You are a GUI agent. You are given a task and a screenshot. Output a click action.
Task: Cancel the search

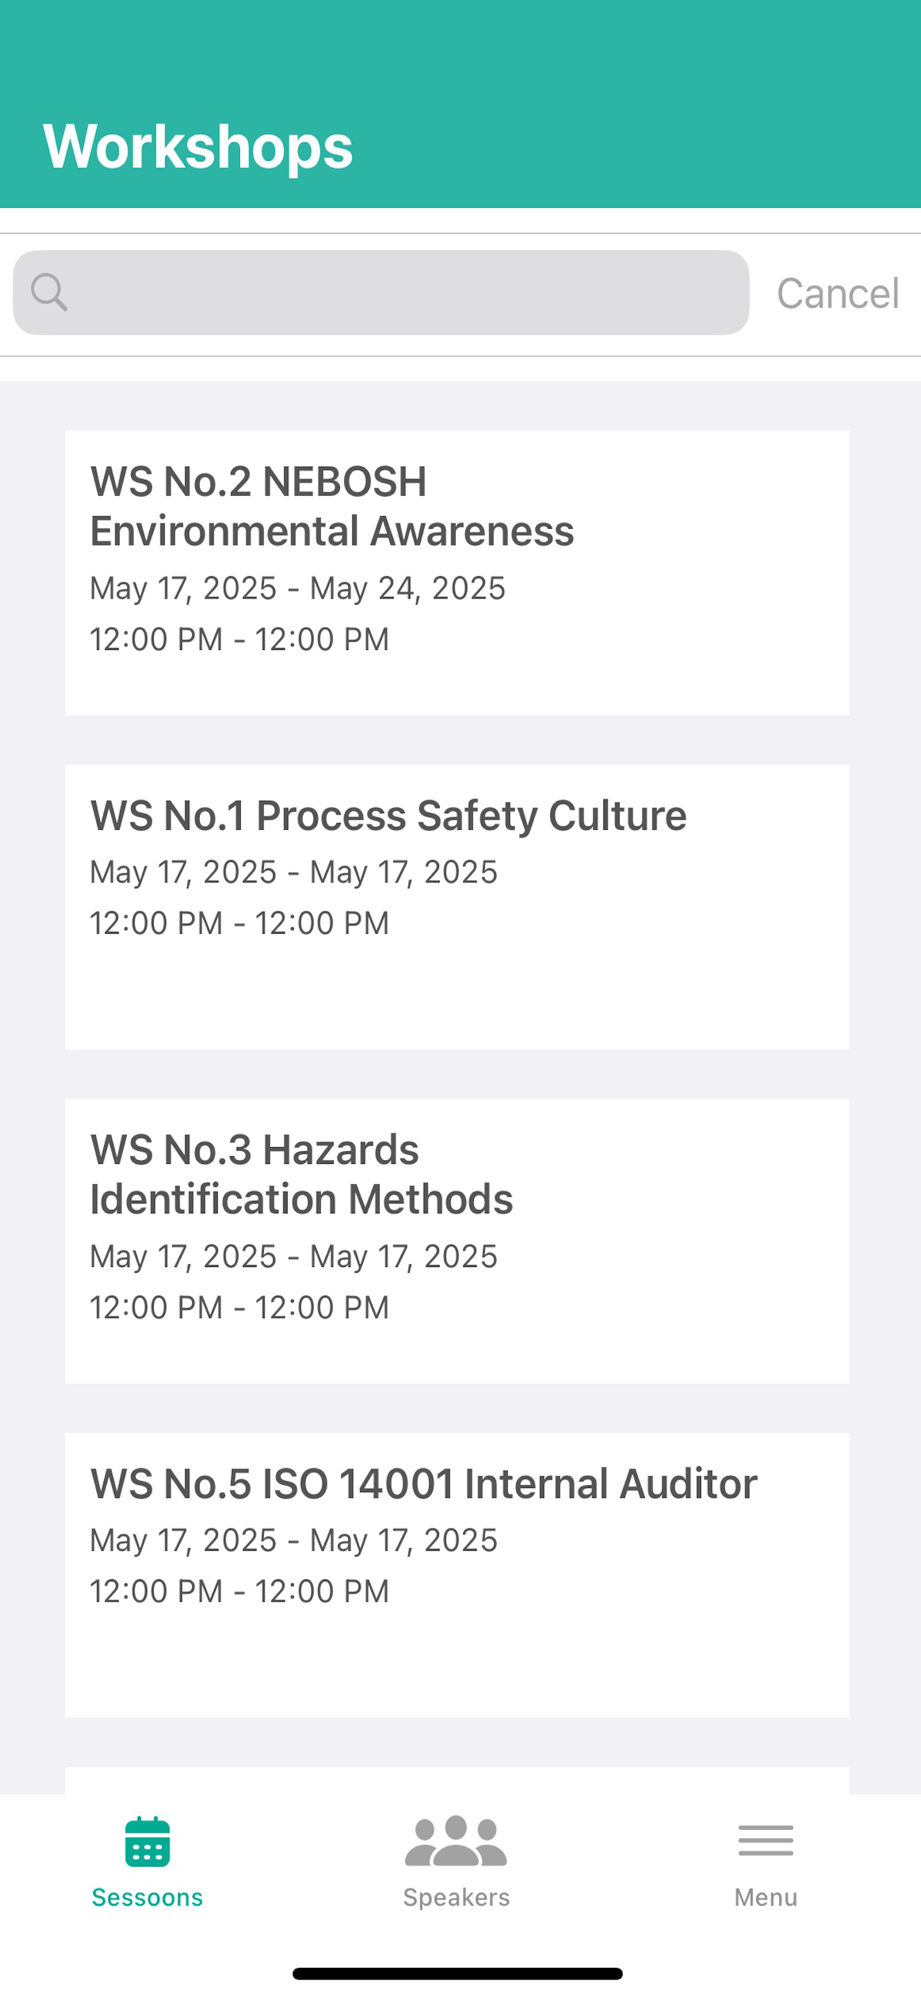838,293
